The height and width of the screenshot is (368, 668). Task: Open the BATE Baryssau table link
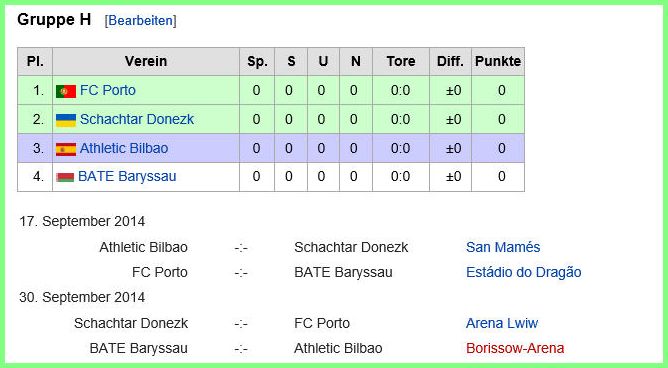[x=127, y=176]
